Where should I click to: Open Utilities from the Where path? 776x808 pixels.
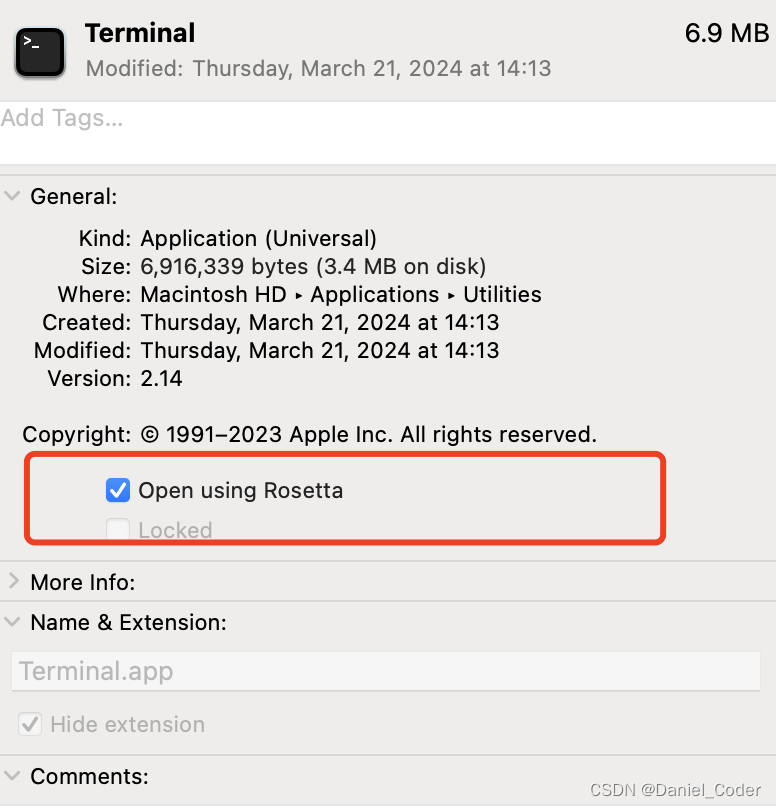(x=502, y=294)
